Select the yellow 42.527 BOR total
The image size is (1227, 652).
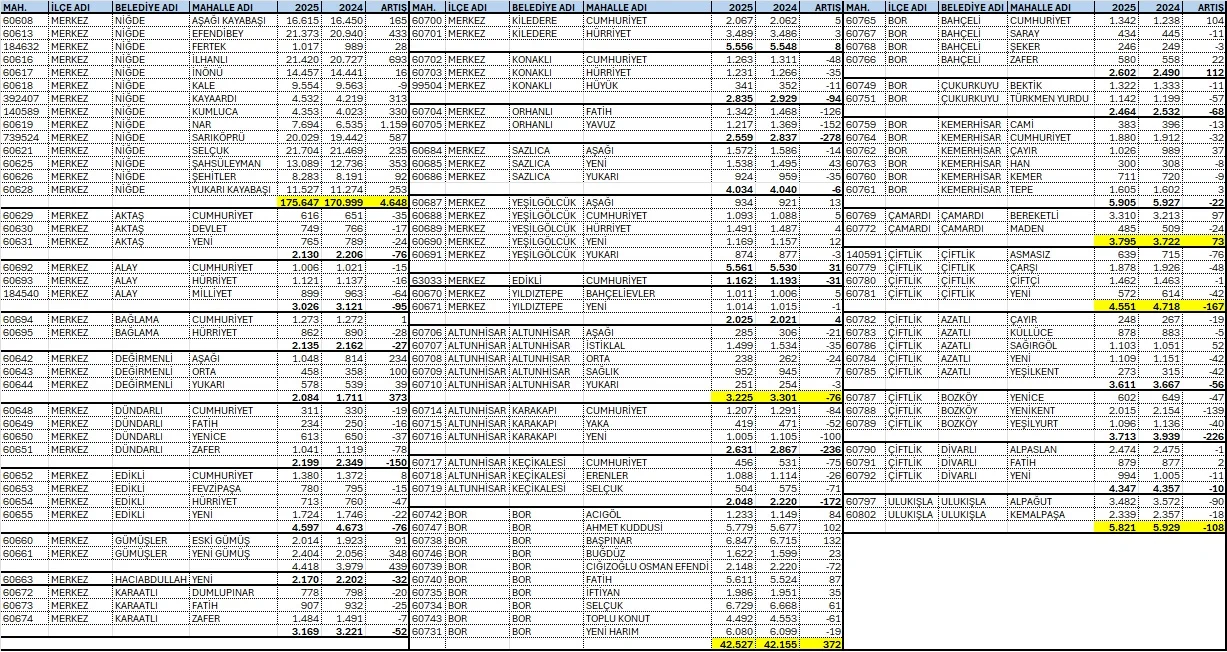point(736,643)
